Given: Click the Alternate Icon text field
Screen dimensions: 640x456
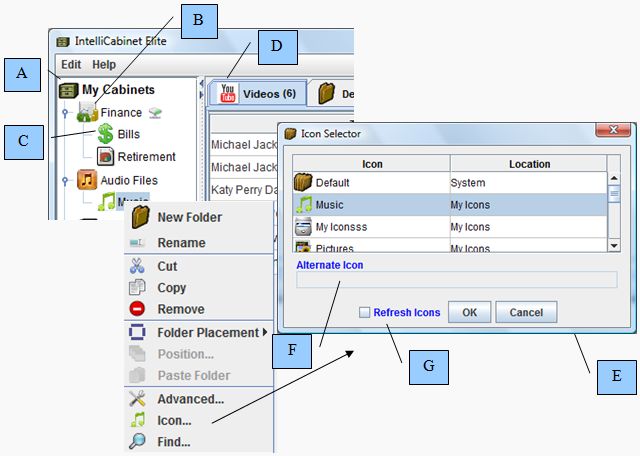Looking at the screenshot, I should click(x=456, y=280).
